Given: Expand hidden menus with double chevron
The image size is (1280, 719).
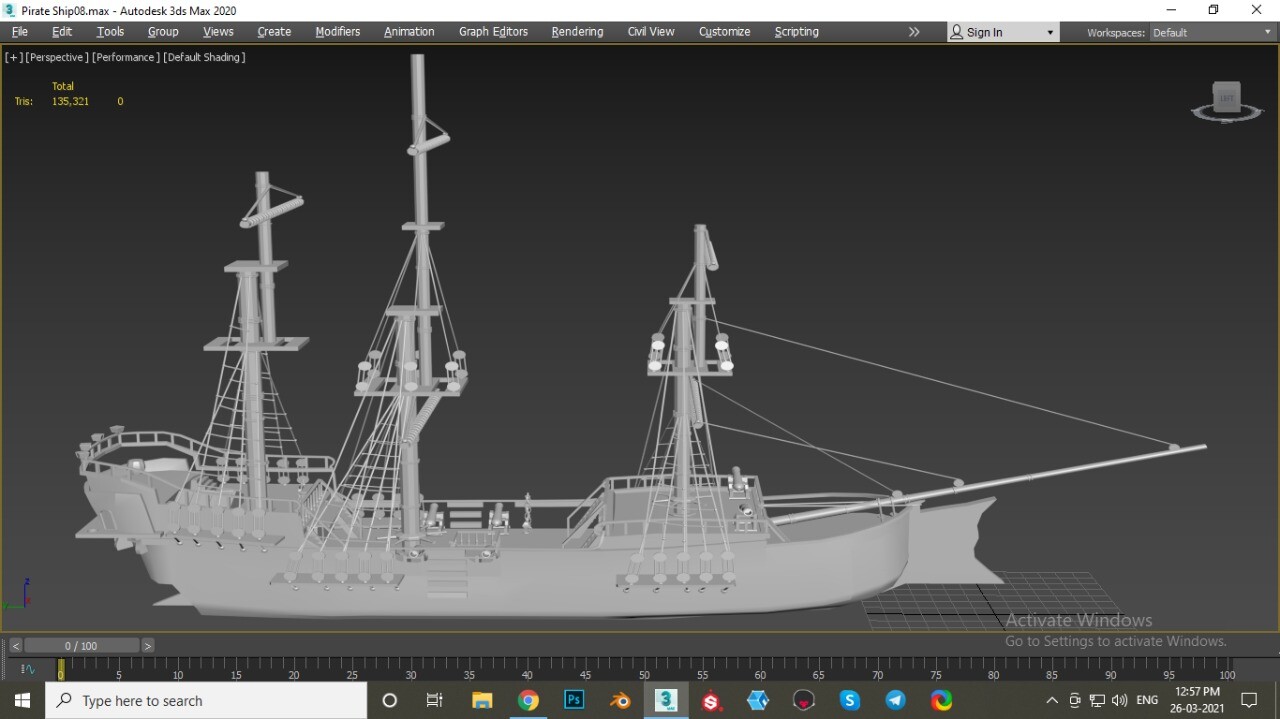Looking at the screenshot, I should [x=913, y=32].
